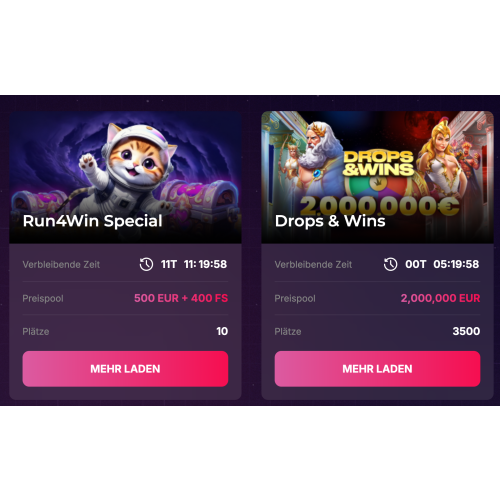Click the Plätze value 10

pos(222,331)
